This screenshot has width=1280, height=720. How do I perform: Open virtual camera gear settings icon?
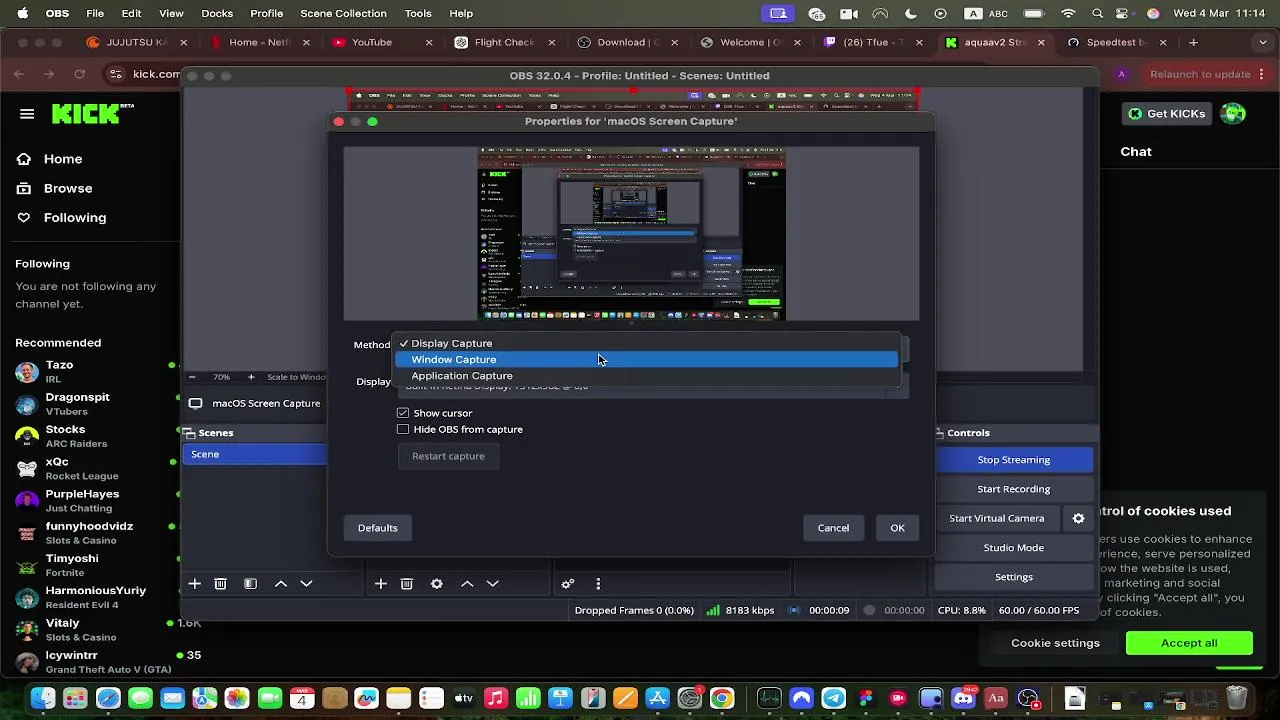tap(1078, 518)
